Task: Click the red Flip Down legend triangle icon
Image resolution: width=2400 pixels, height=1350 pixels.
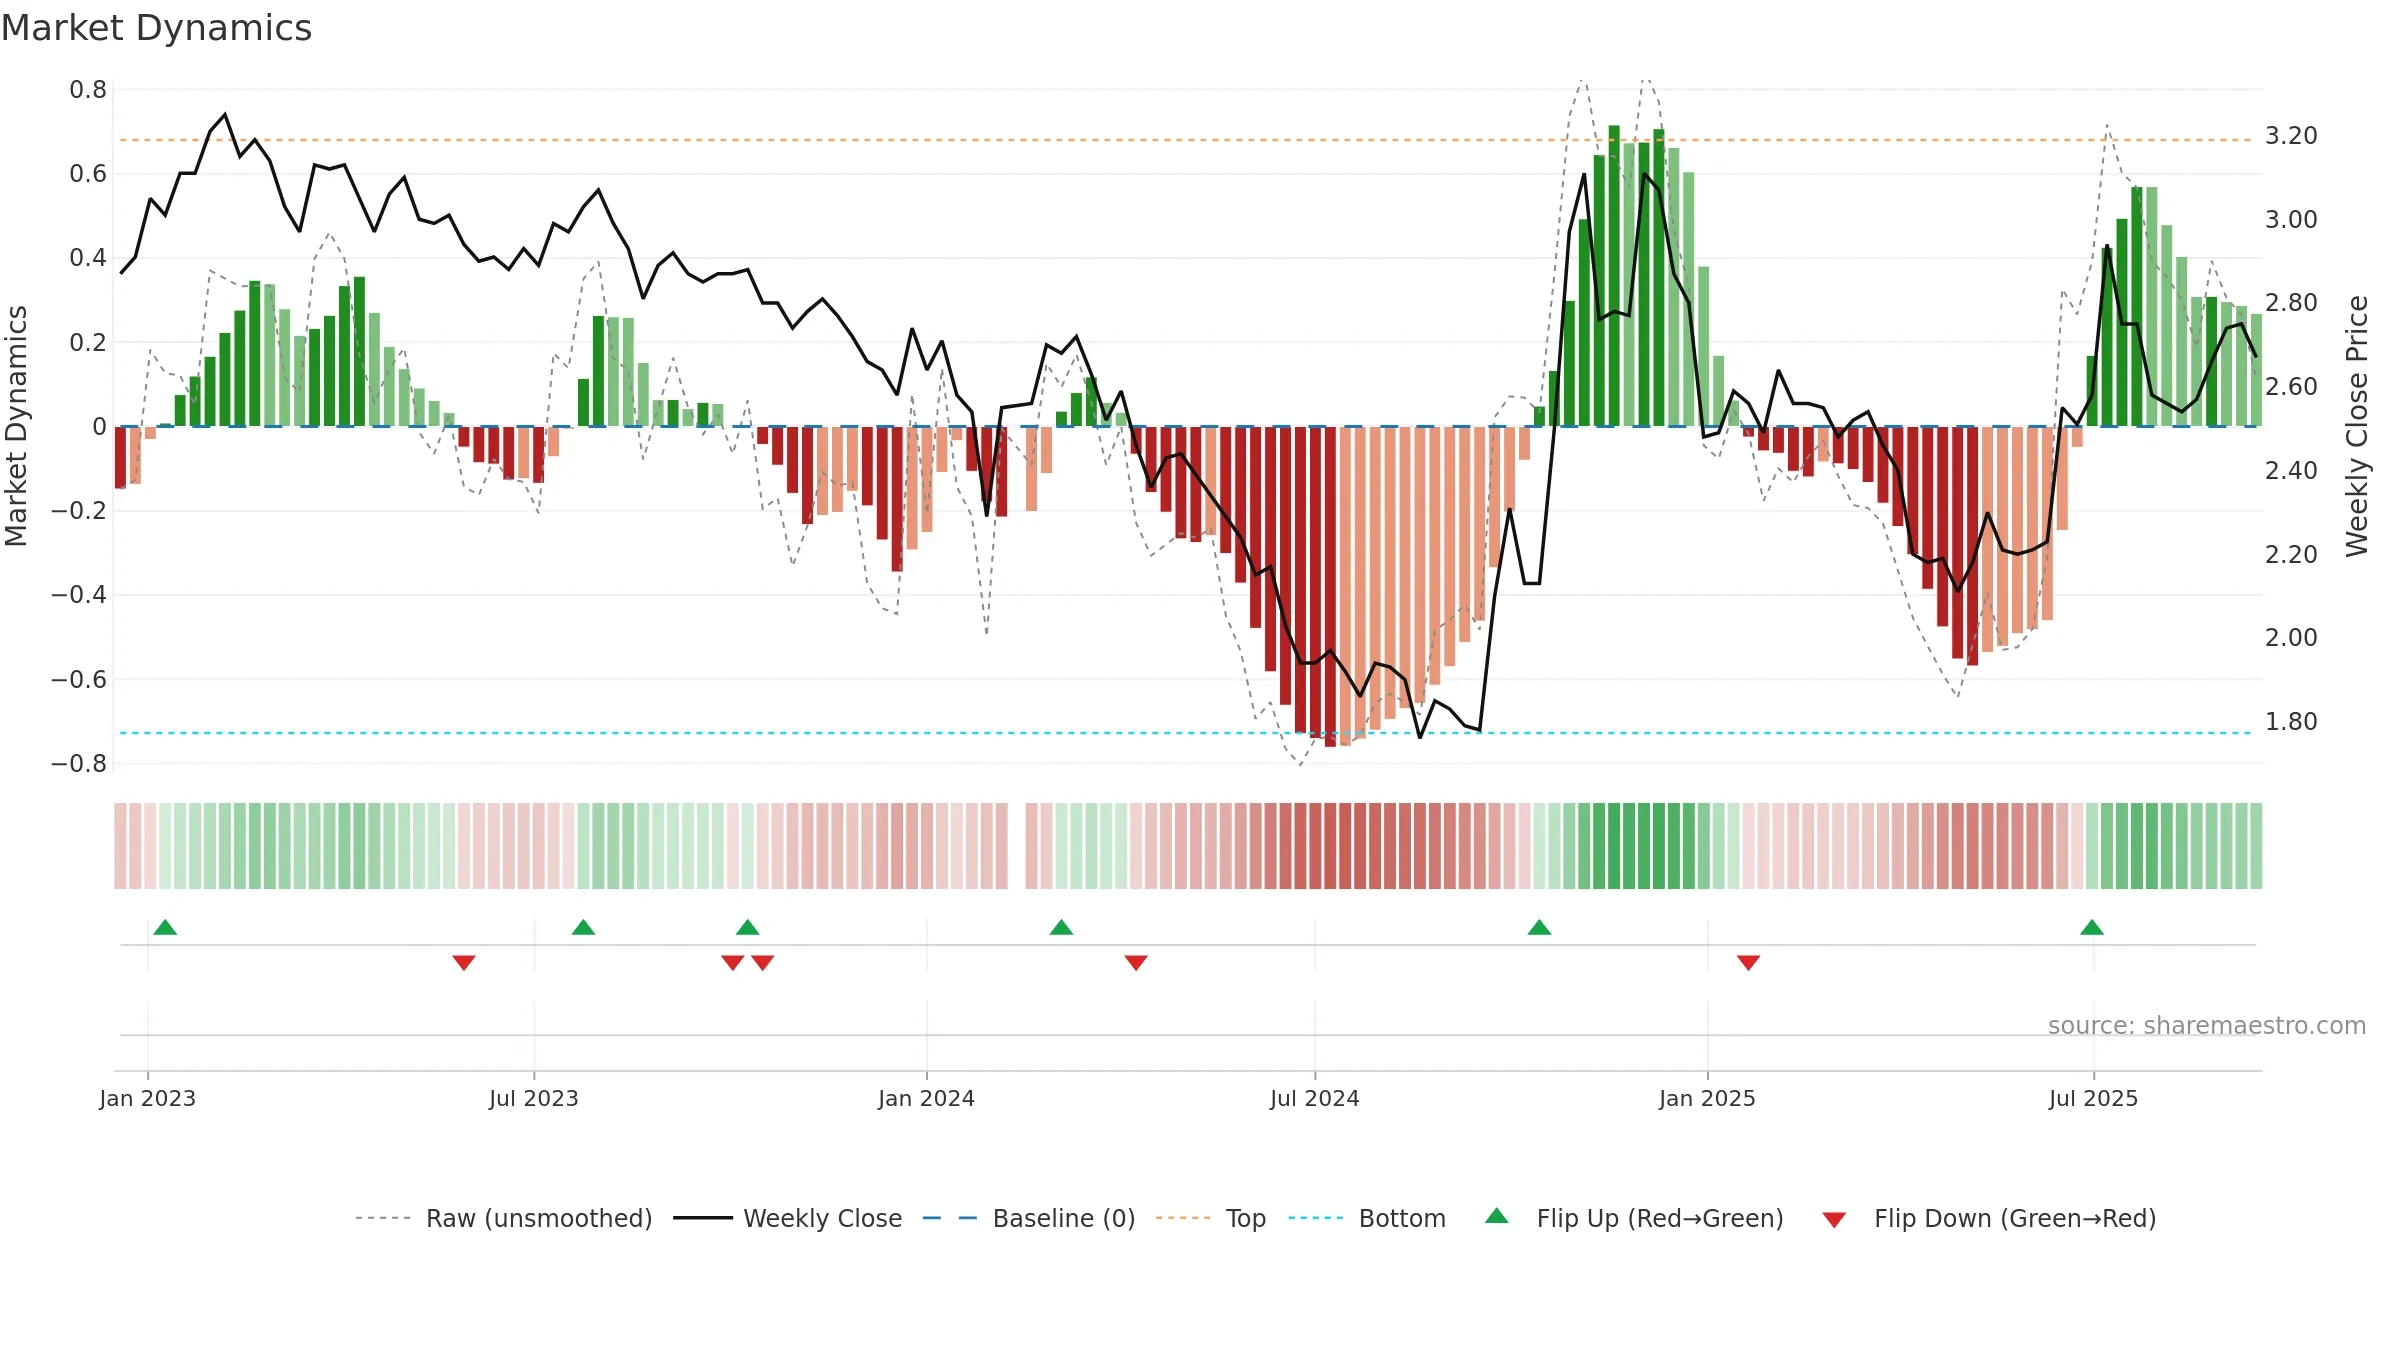Action: tap(1834, 1220)
